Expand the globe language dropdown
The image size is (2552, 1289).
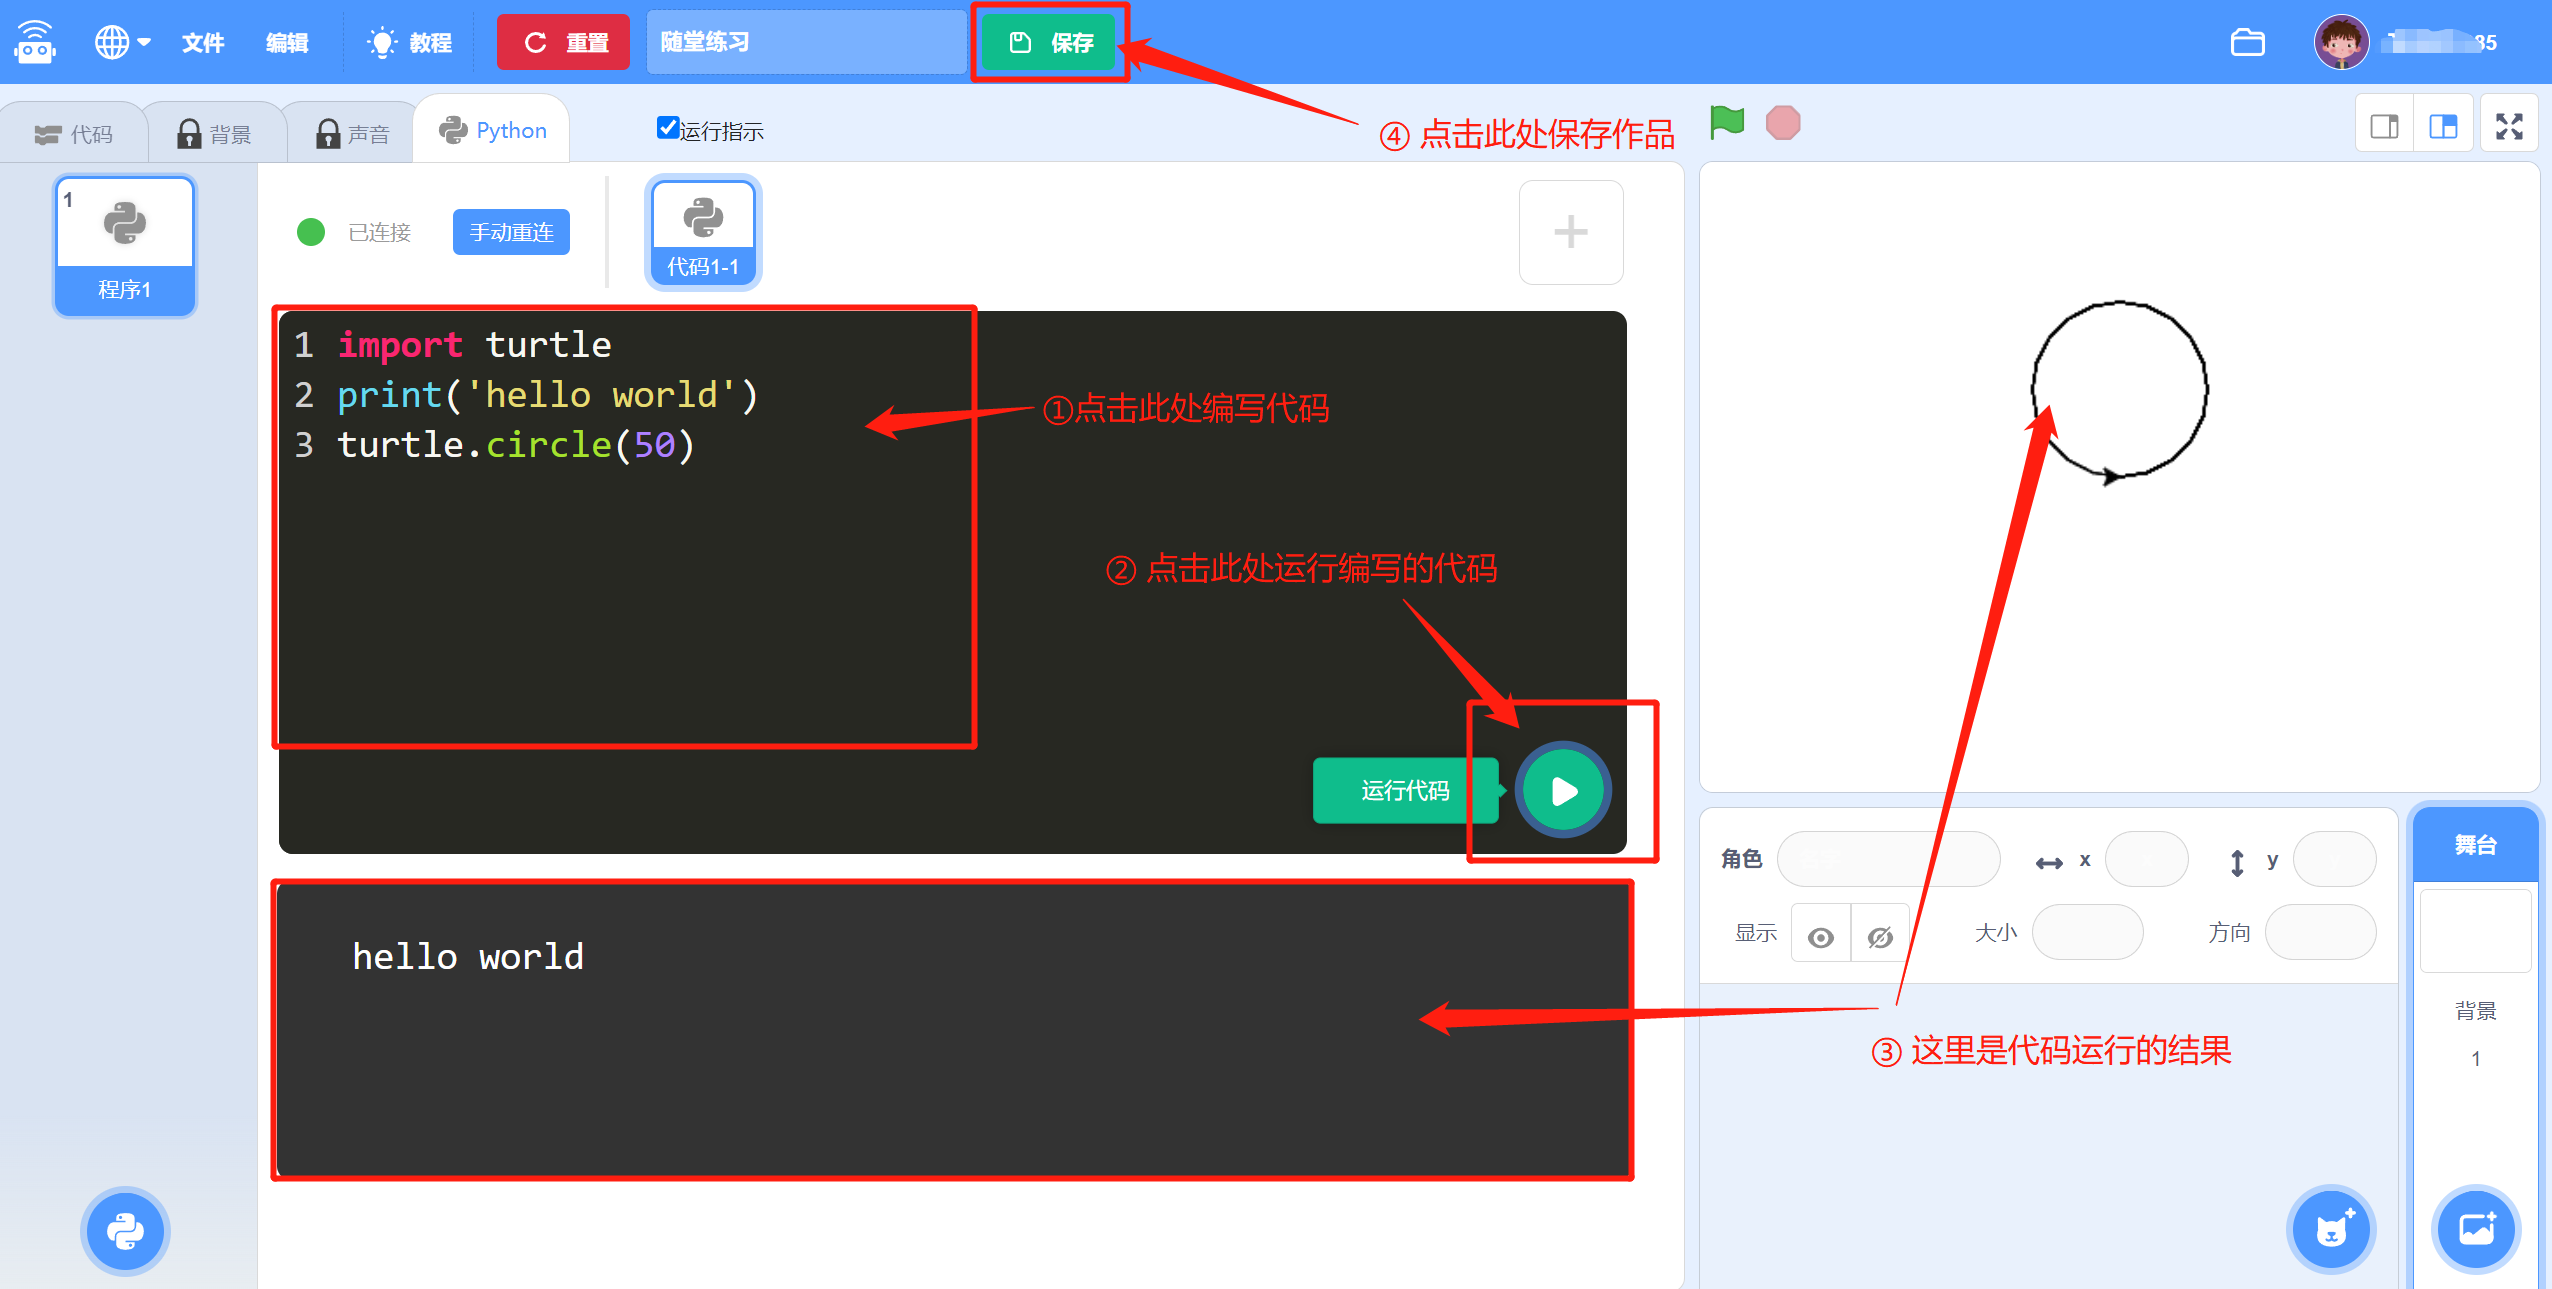tap(122, 42)
